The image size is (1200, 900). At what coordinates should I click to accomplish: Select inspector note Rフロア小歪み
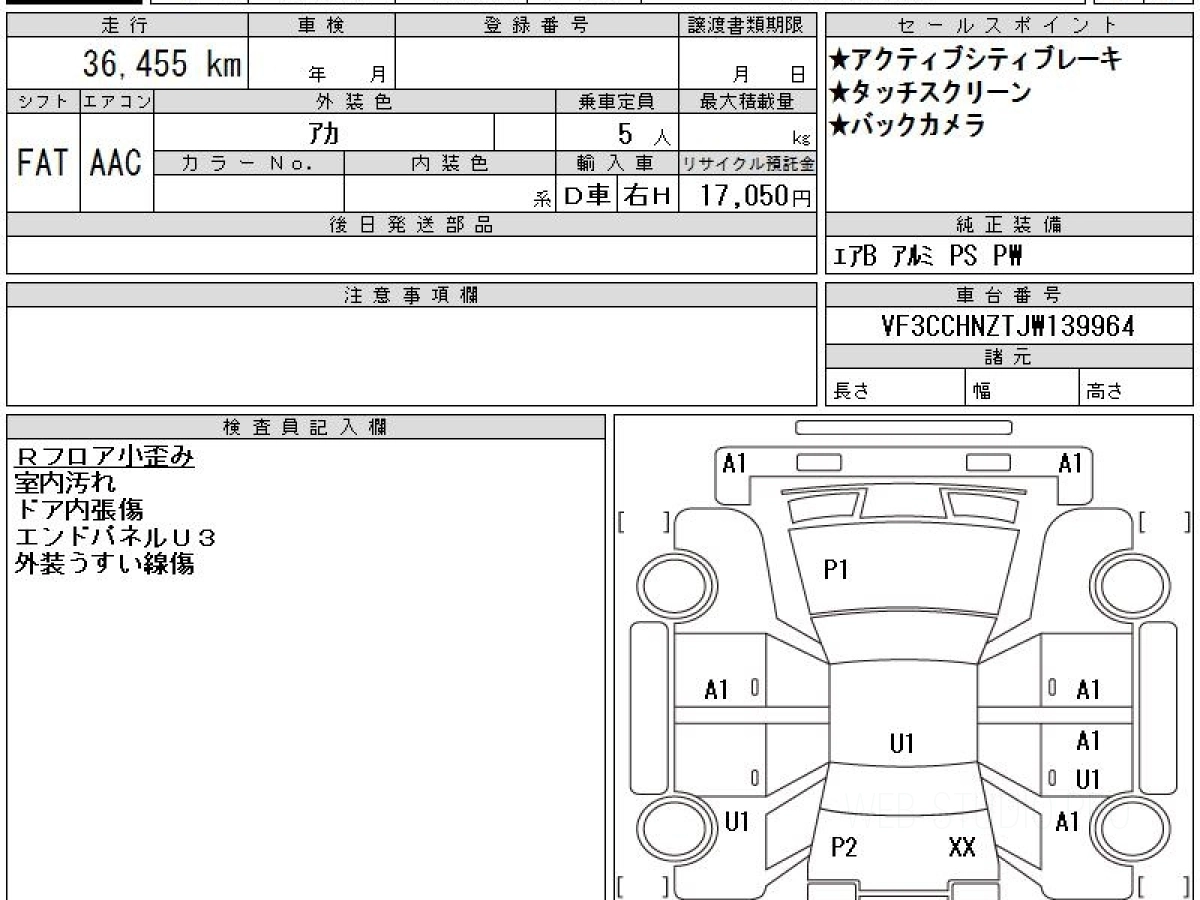click(x=105, y=457)
